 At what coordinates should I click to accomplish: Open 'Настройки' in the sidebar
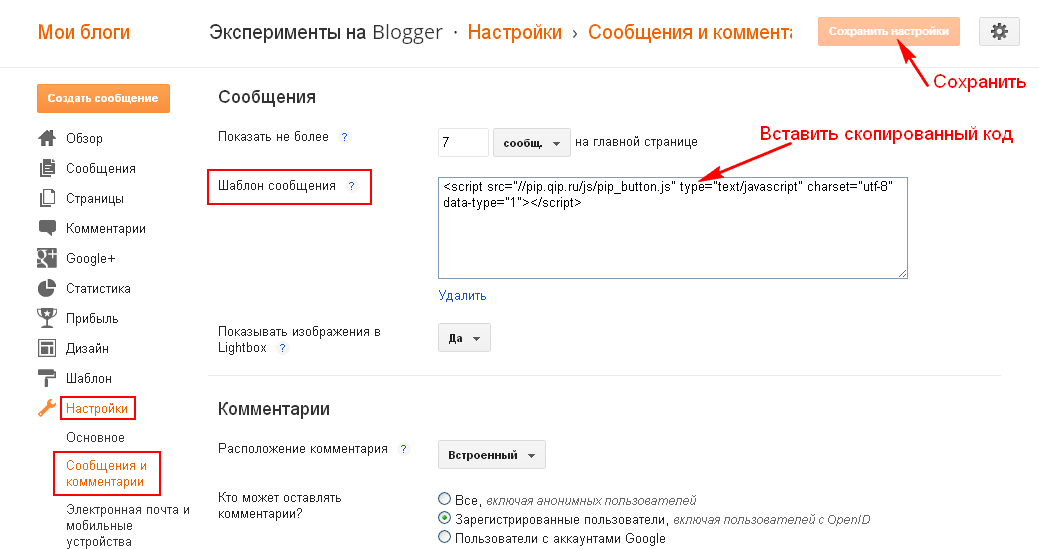(x=97, y=408)
